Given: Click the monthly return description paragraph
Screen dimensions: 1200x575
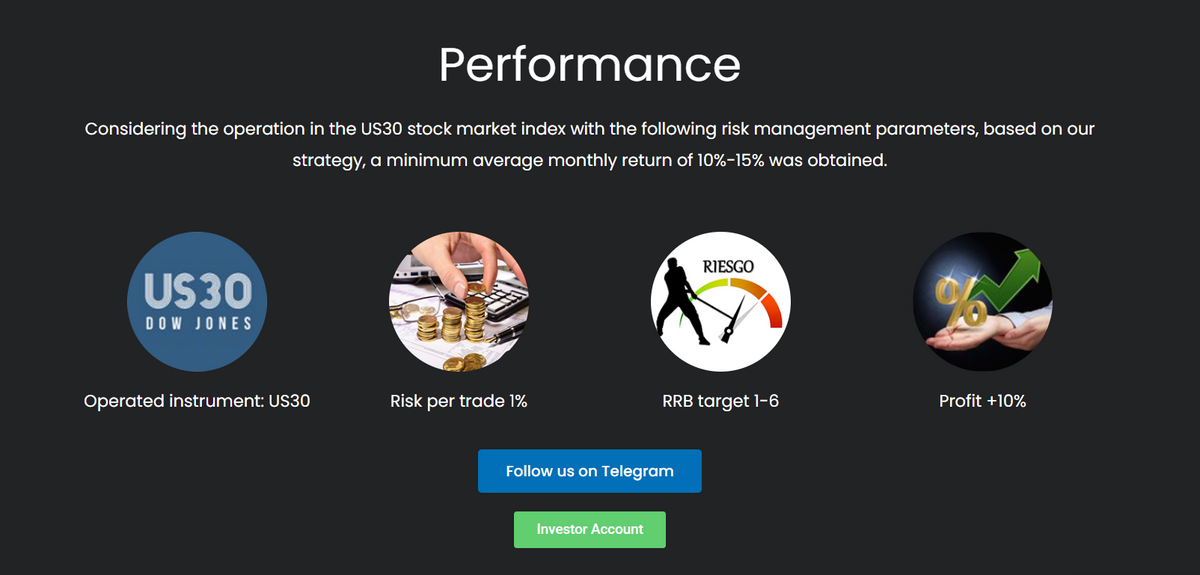Looking at the screenshot, I should coord(590,144).
